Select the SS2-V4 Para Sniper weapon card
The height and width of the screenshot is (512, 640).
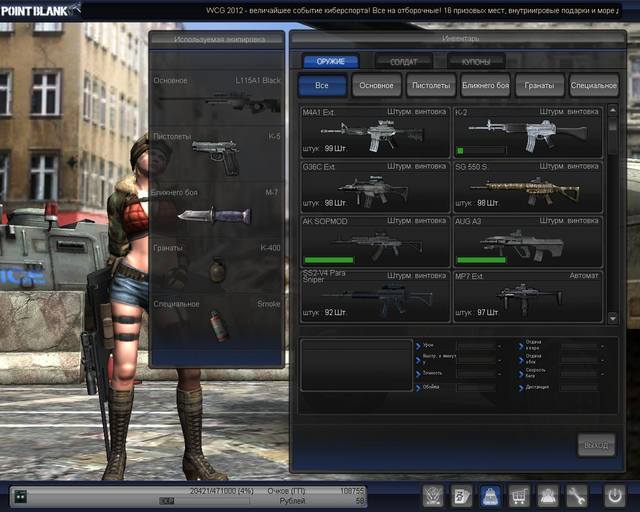(x=375, y=296)
